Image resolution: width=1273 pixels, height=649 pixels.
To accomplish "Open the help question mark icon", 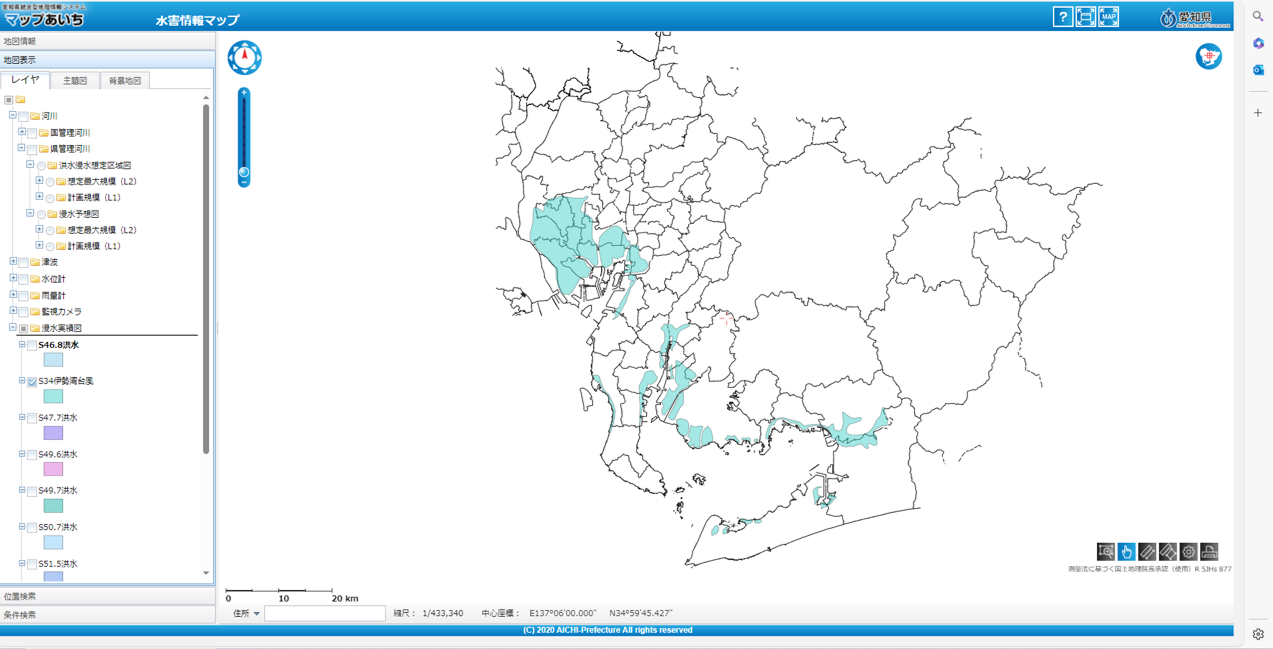I will click(1062, 17).
